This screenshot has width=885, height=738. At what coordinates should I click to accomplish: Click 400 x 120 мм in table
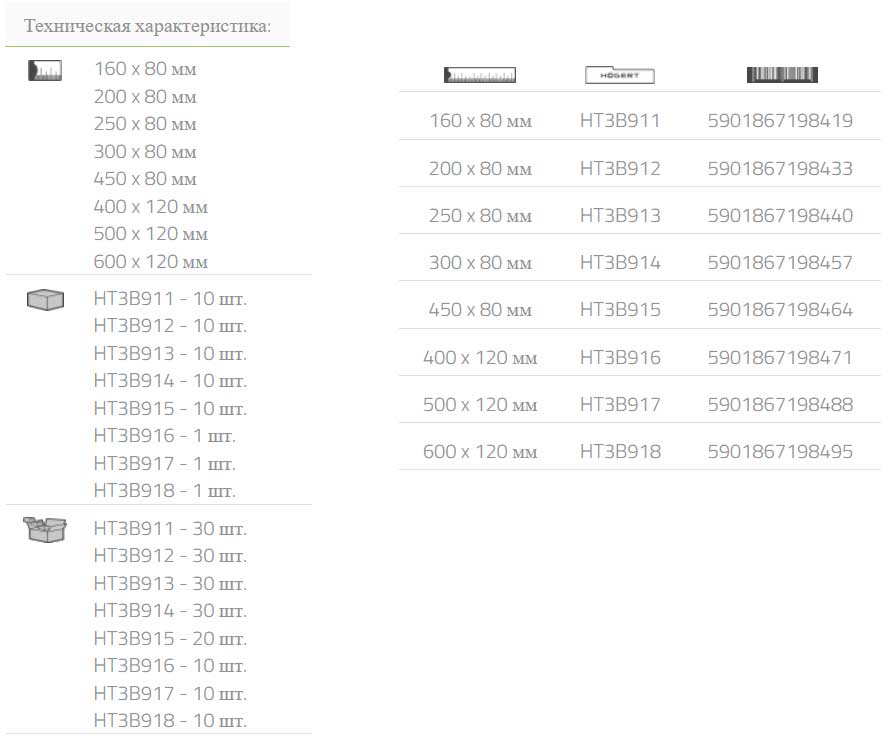pyautogui.click(x=480, y=357)
